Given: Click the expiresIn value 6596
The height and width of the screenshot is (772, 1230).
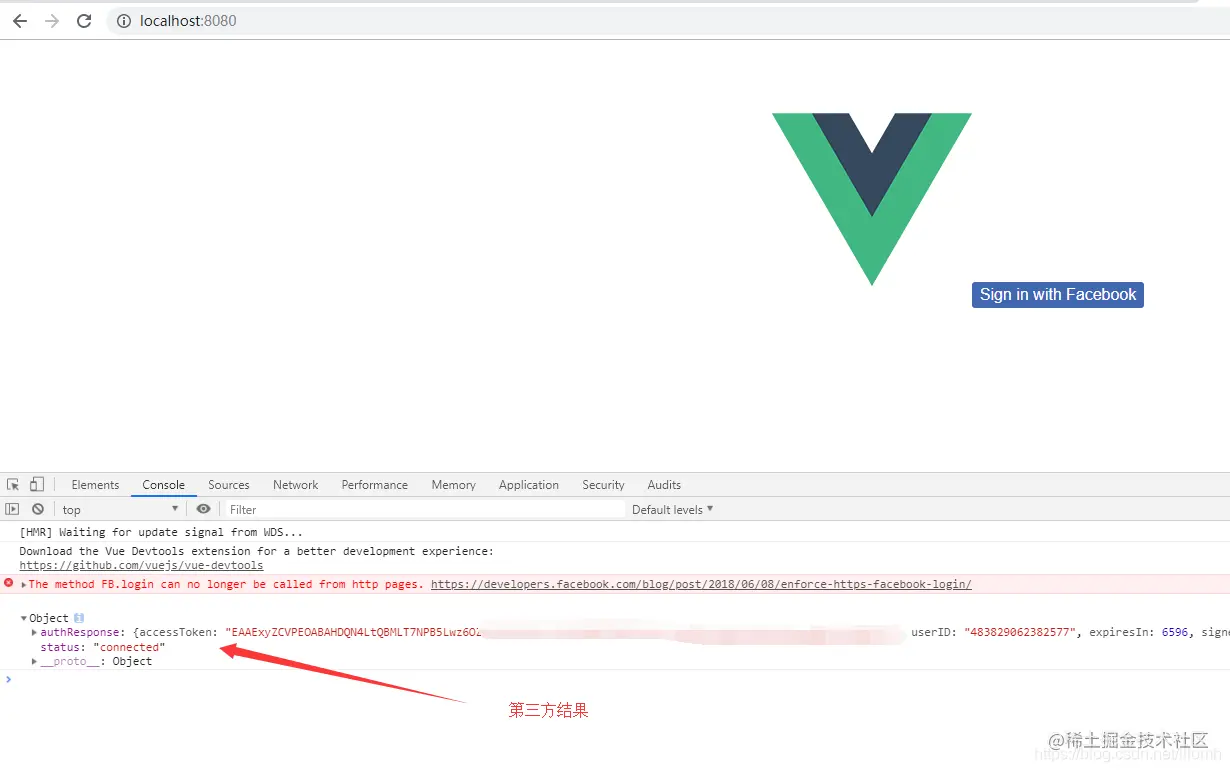Looking at the screenshot, I should click(1175, 632).
